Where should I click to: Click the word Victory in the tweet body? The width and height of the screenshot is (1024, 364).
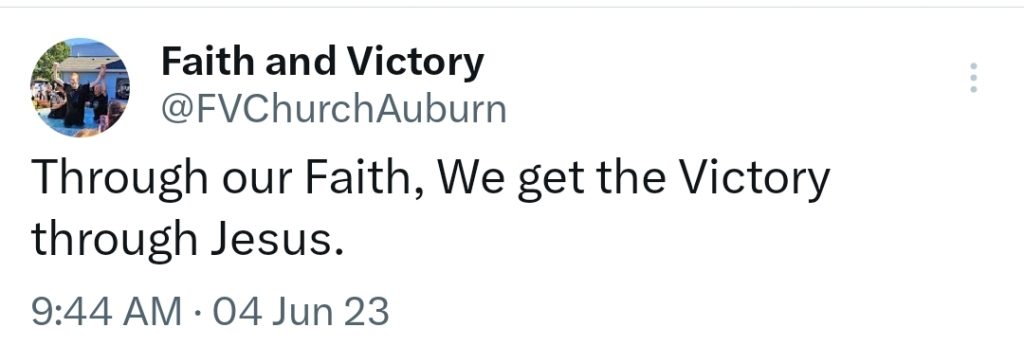coord(756,179)
